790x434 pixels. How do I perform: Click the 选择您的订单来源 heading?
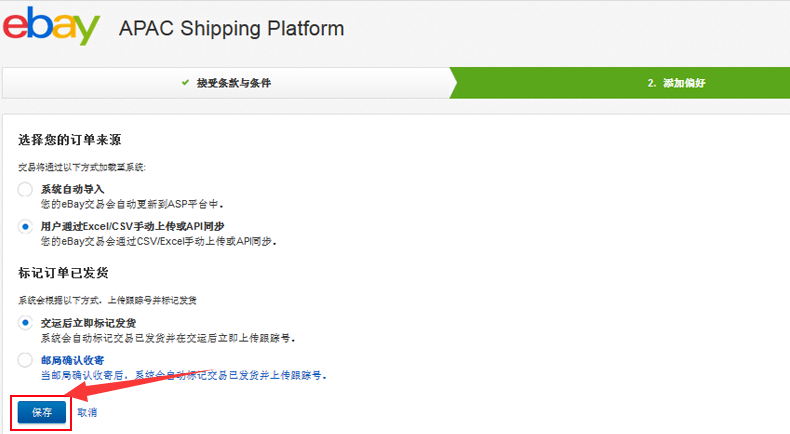(x=70, y=140)
